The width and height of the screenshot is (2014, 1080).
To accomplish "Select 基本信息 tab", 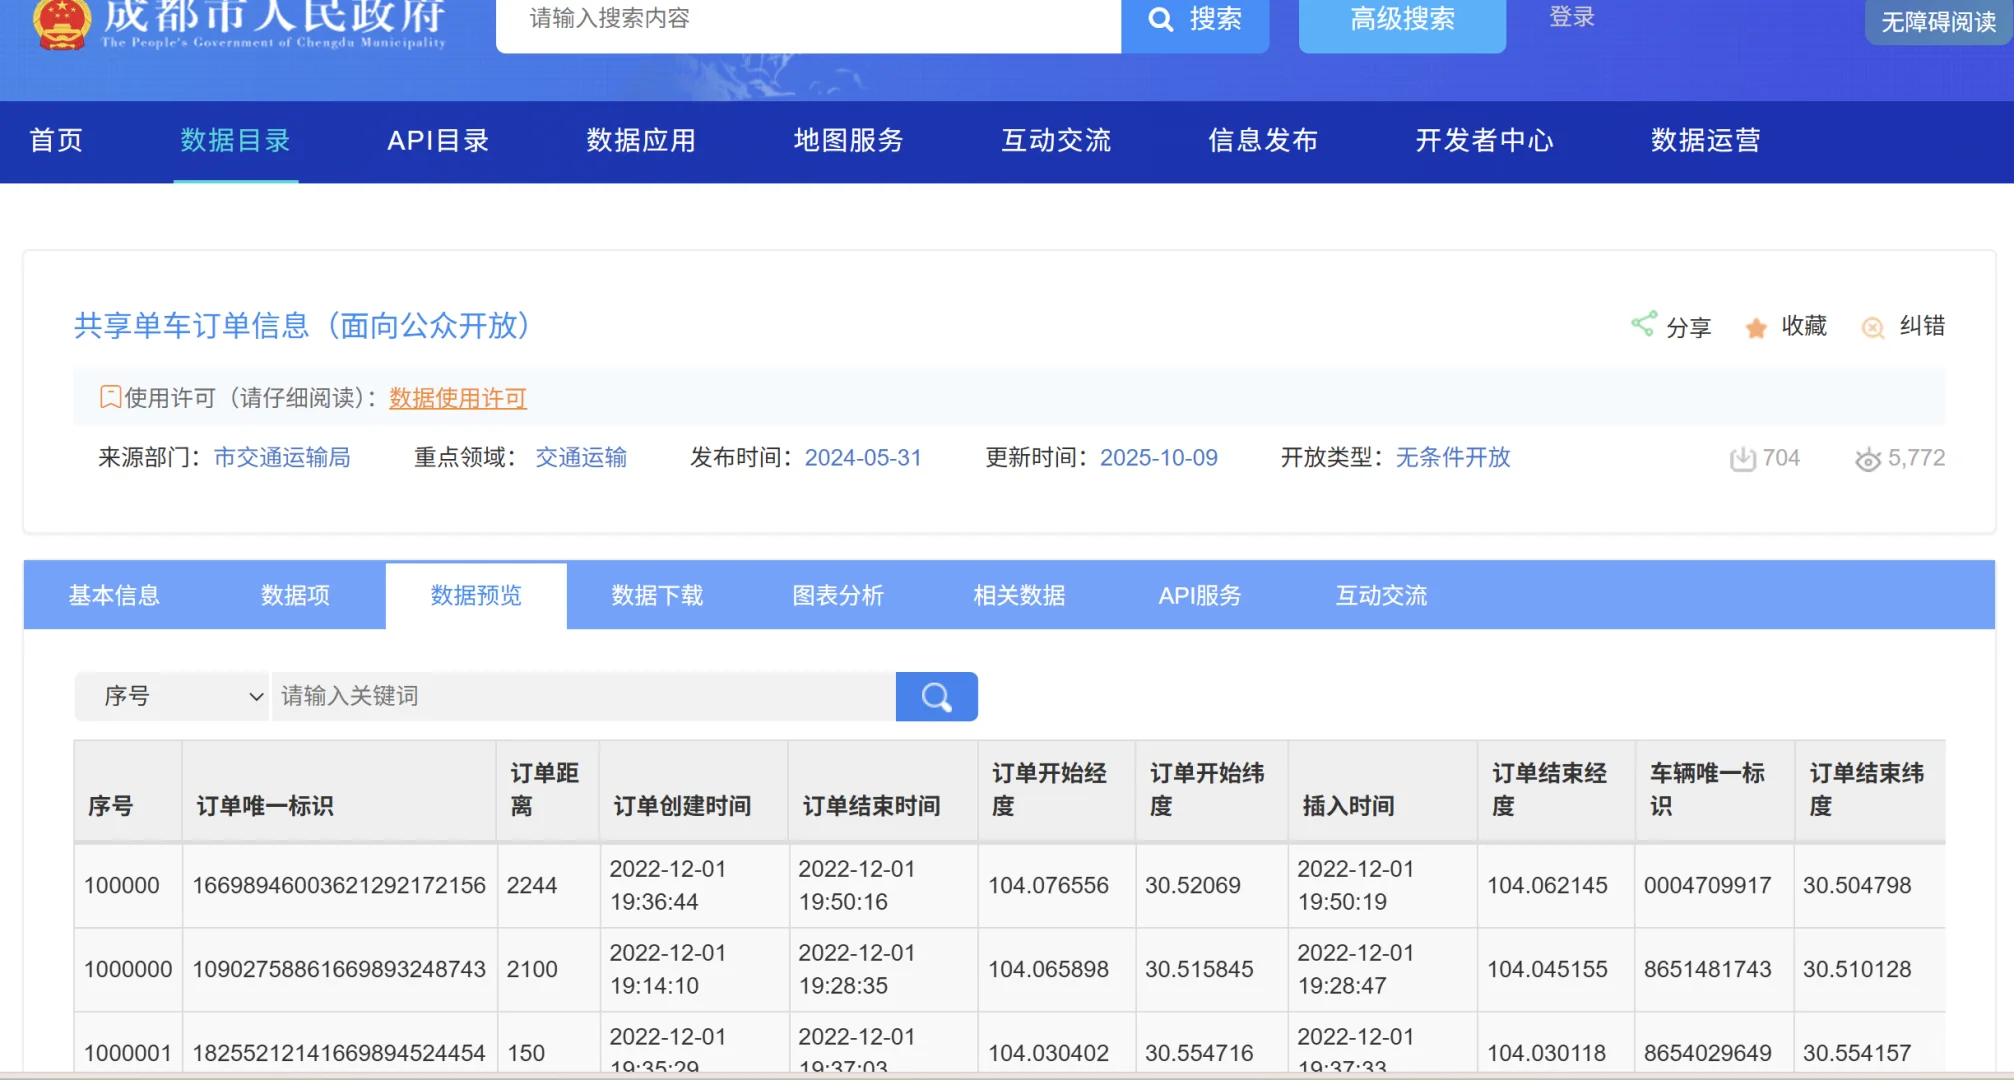I will pyautogui.click(x=114, y=596).
